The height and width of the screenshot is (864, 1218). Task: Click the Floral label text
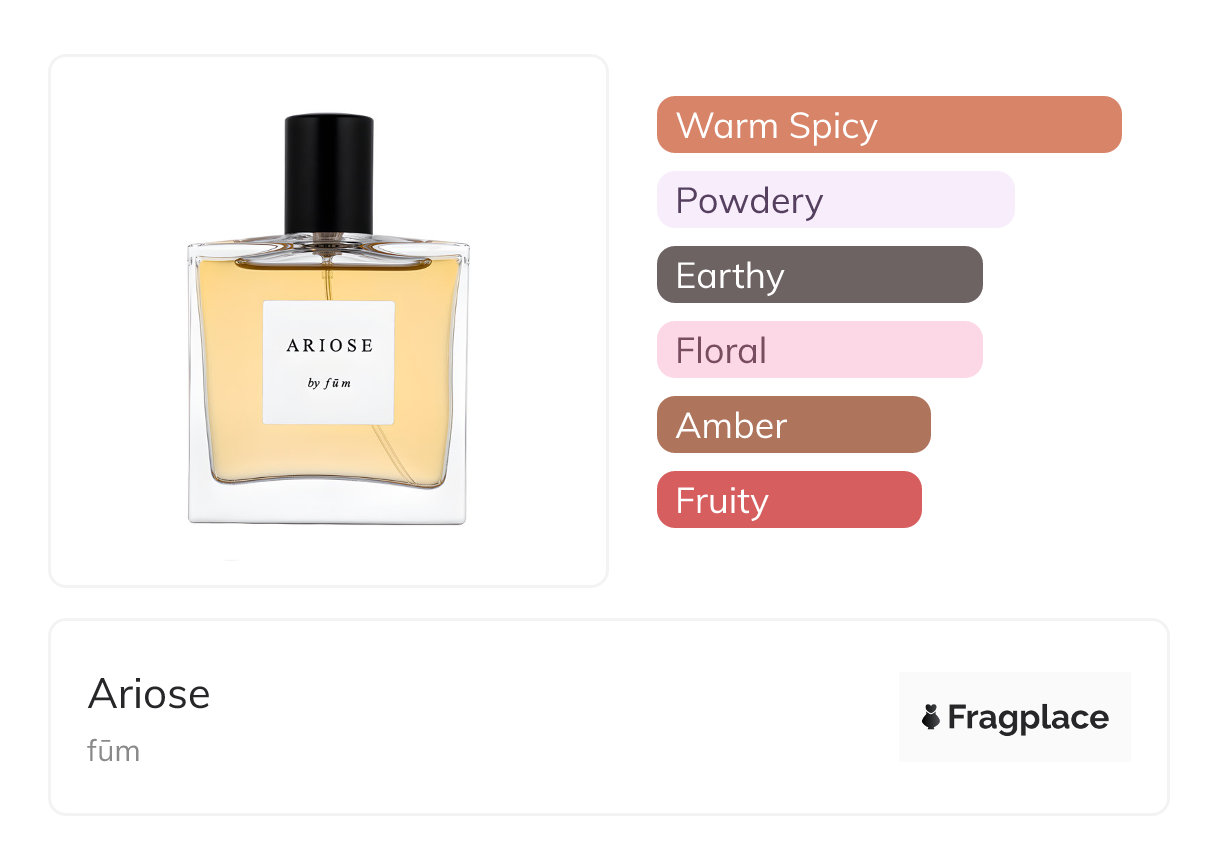721,351
